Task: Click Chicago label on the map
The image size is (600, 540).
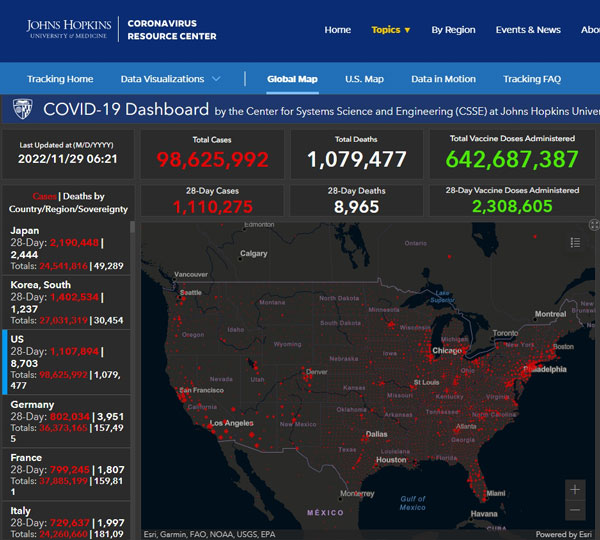Action: (x=447, y=351)
